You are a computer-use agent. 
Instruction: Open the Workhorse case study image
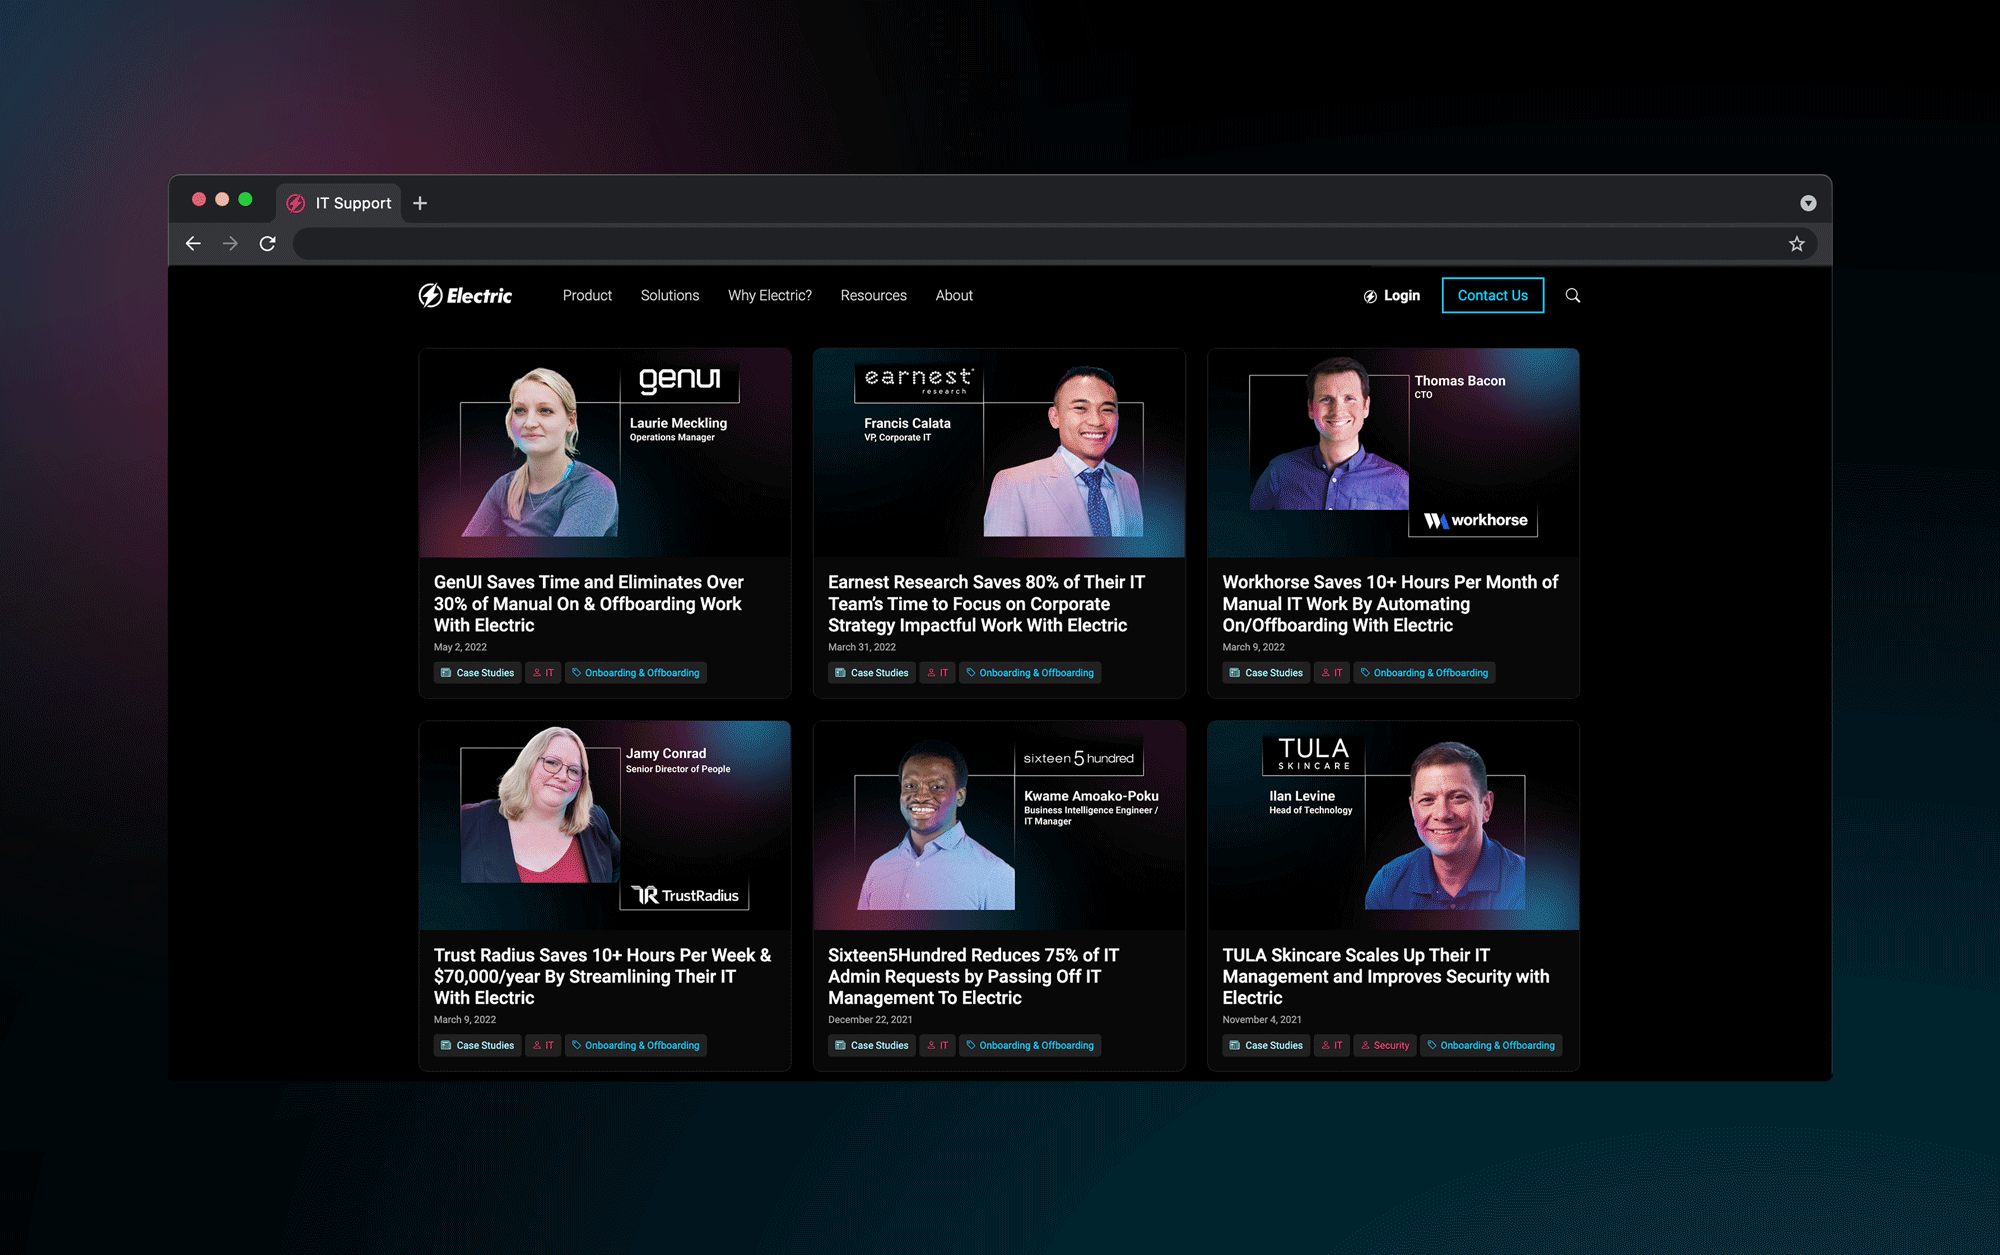pyautogui.click(x=1393, y=452)
